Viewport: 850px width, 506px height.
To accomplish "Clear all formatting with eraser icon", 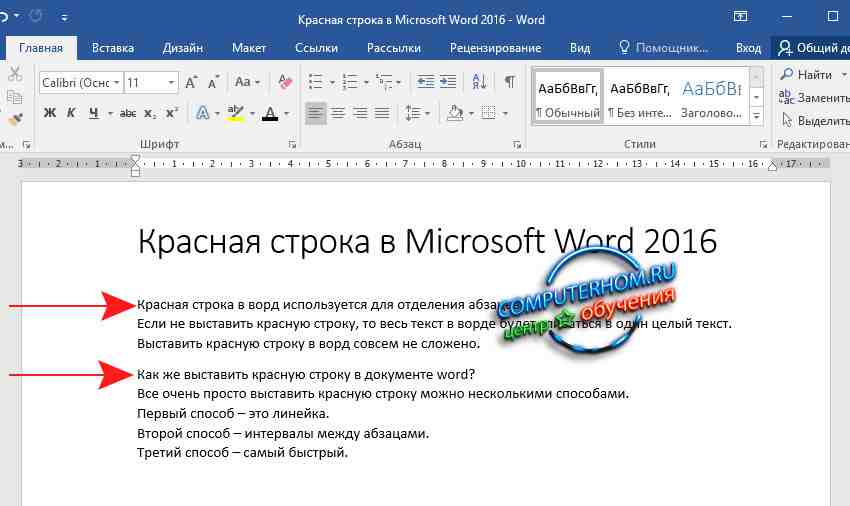I will point(285,82).
